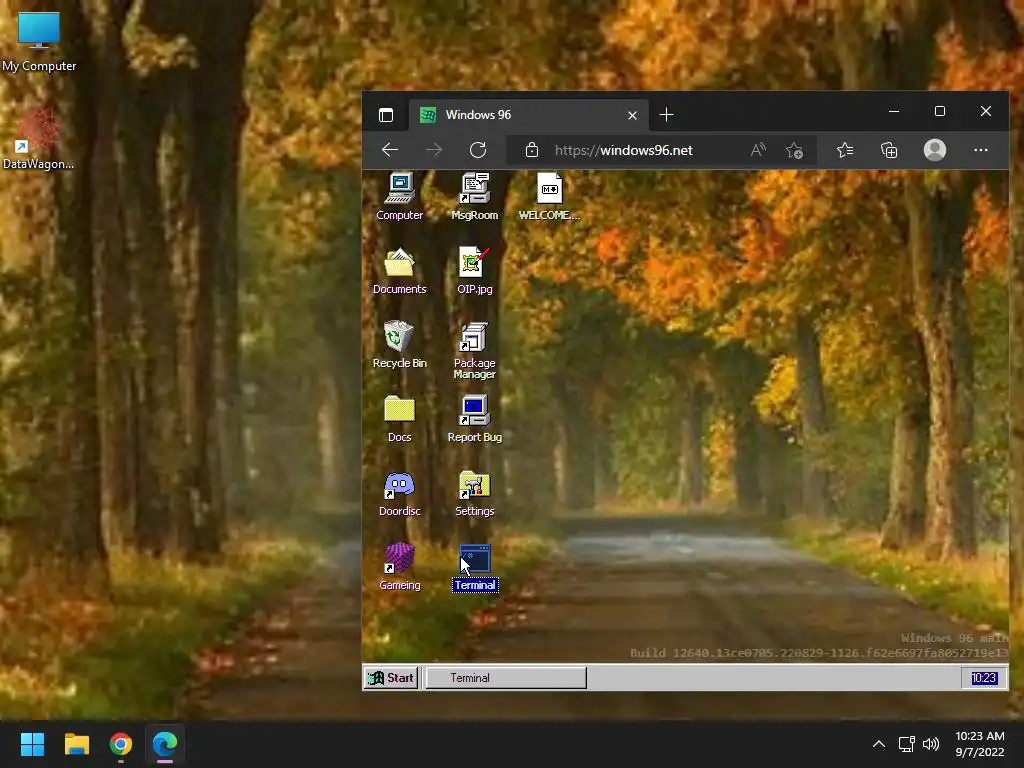This screenshot has height=768, width=1024.
Task: Open the Read Aloud icon in address bar
Action: (x=758, y=150)
